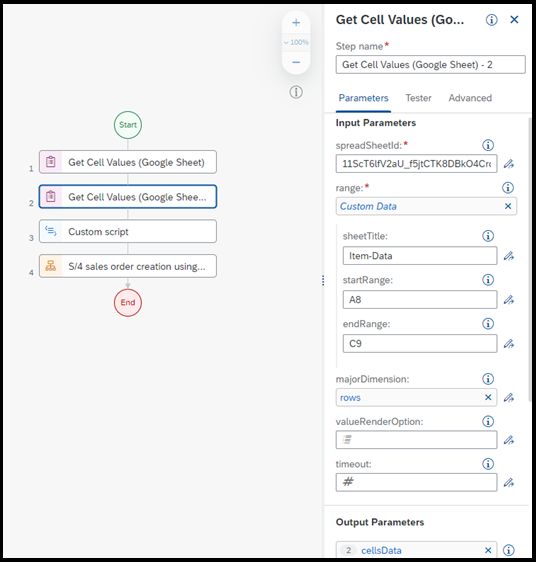The width and height of the screenshot is (536, 562).
Task: Open expression editor for endRange field
Action: click(509, 344)
